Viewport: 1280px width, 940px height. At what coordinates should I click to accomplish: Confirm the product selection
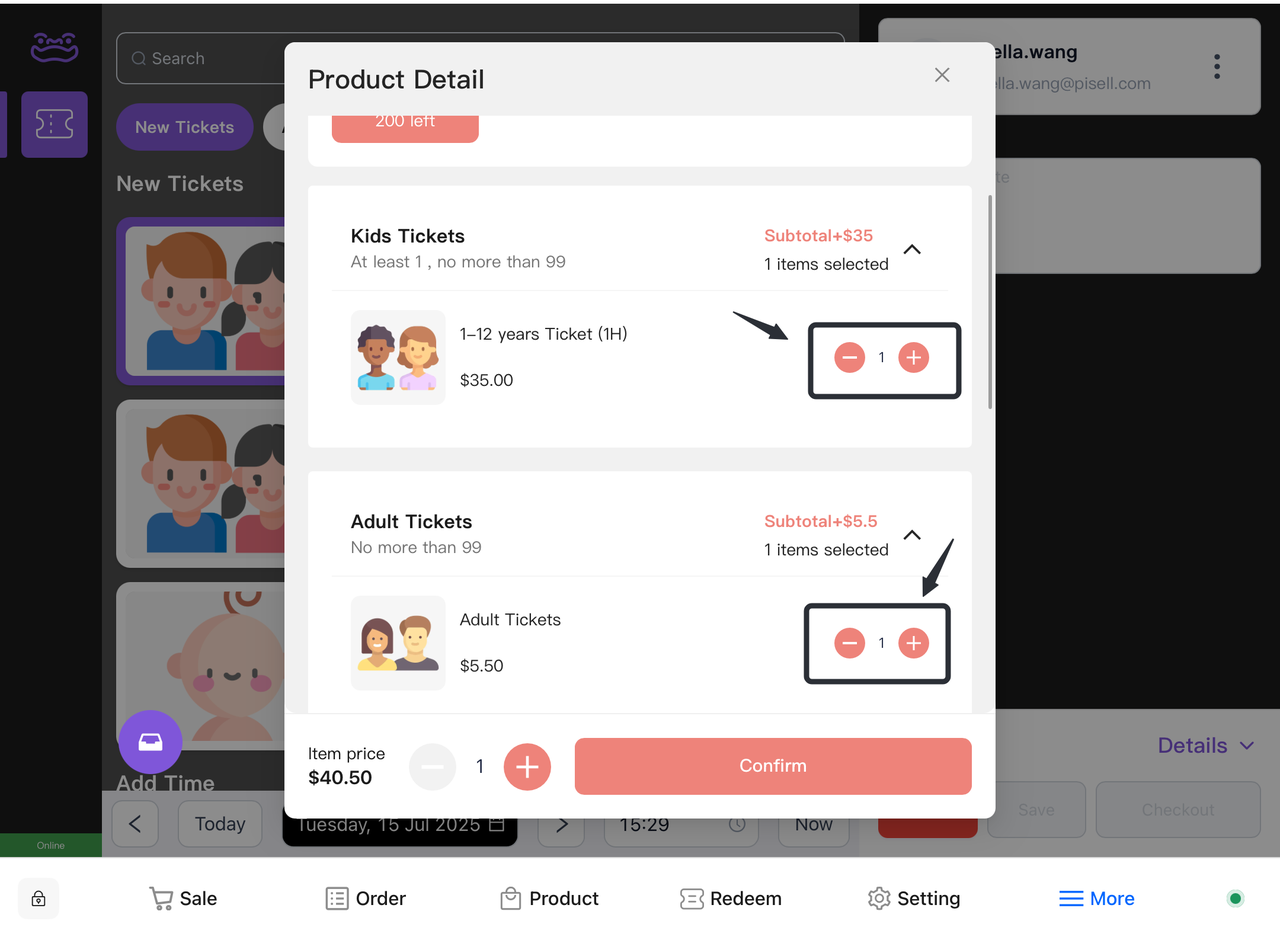(x=772, y=766)
